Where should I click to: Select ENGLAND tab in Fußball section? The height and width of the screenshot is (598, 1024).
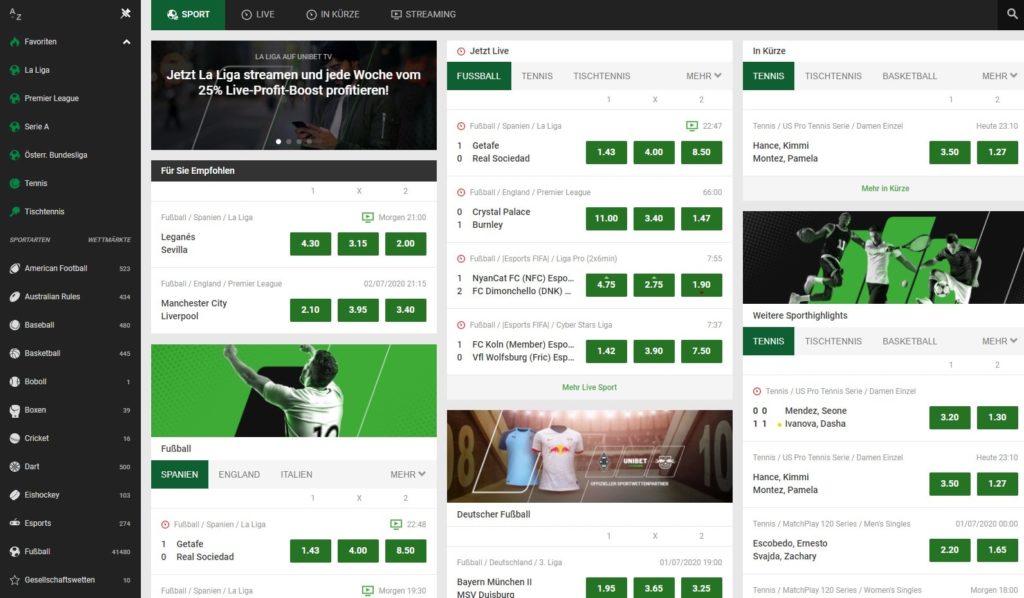[x=239, y=475]
